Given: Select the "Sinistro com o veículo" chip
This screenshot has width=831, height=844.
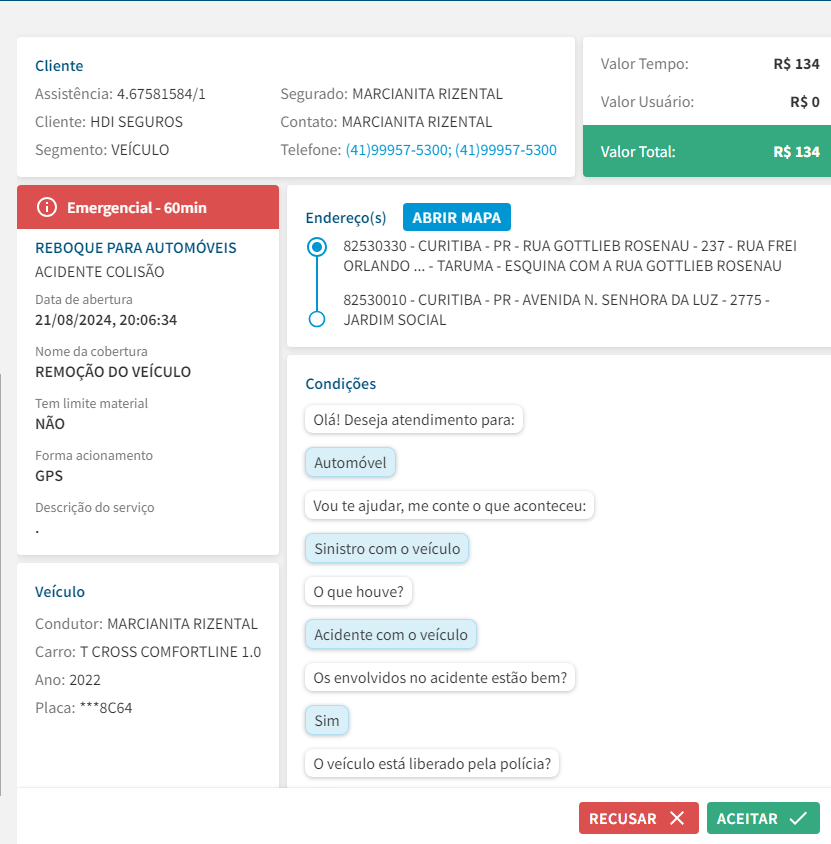Looking at the screenshot, I should click(x=387, y=549).
